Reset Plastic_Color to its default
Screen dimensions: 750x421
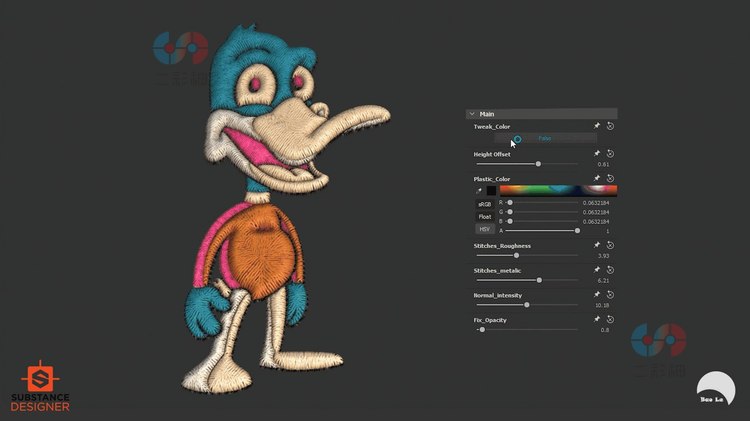pos(610,178)
